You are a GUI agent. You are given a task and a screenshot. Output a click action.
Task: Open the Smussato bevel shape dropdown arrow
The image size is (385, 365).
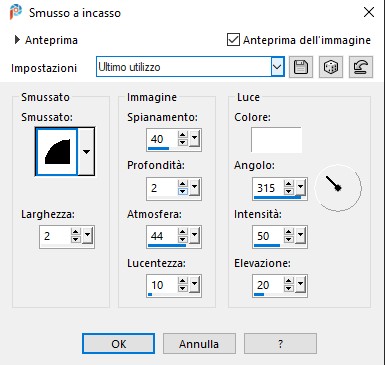86,152
